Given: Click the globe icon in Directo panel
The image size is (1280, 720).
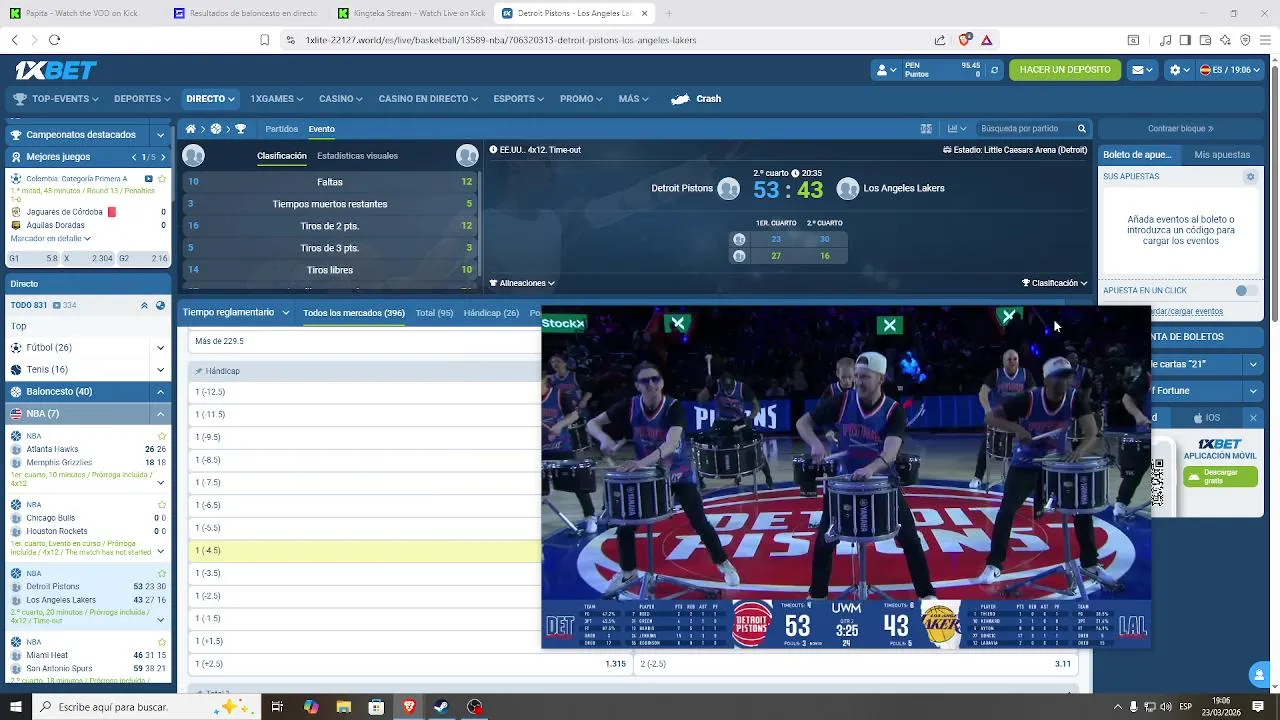Looking at the screenshot, I should pos(160,305).
